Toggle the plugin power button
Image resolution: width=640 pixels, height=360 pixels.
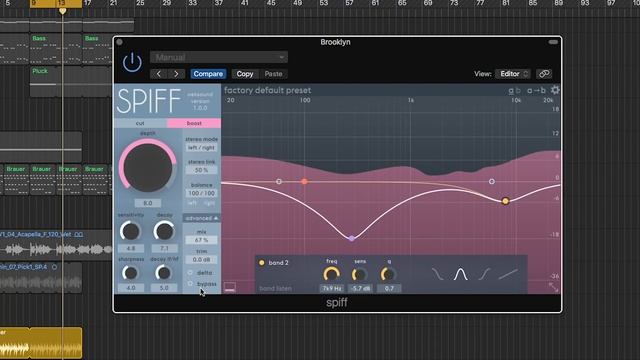[x=132, y=62]
